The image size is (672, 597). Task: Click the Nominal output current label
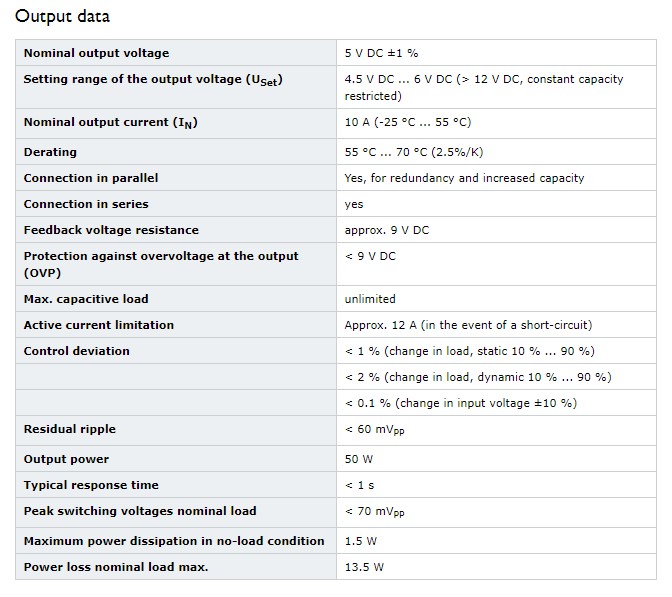111,123
